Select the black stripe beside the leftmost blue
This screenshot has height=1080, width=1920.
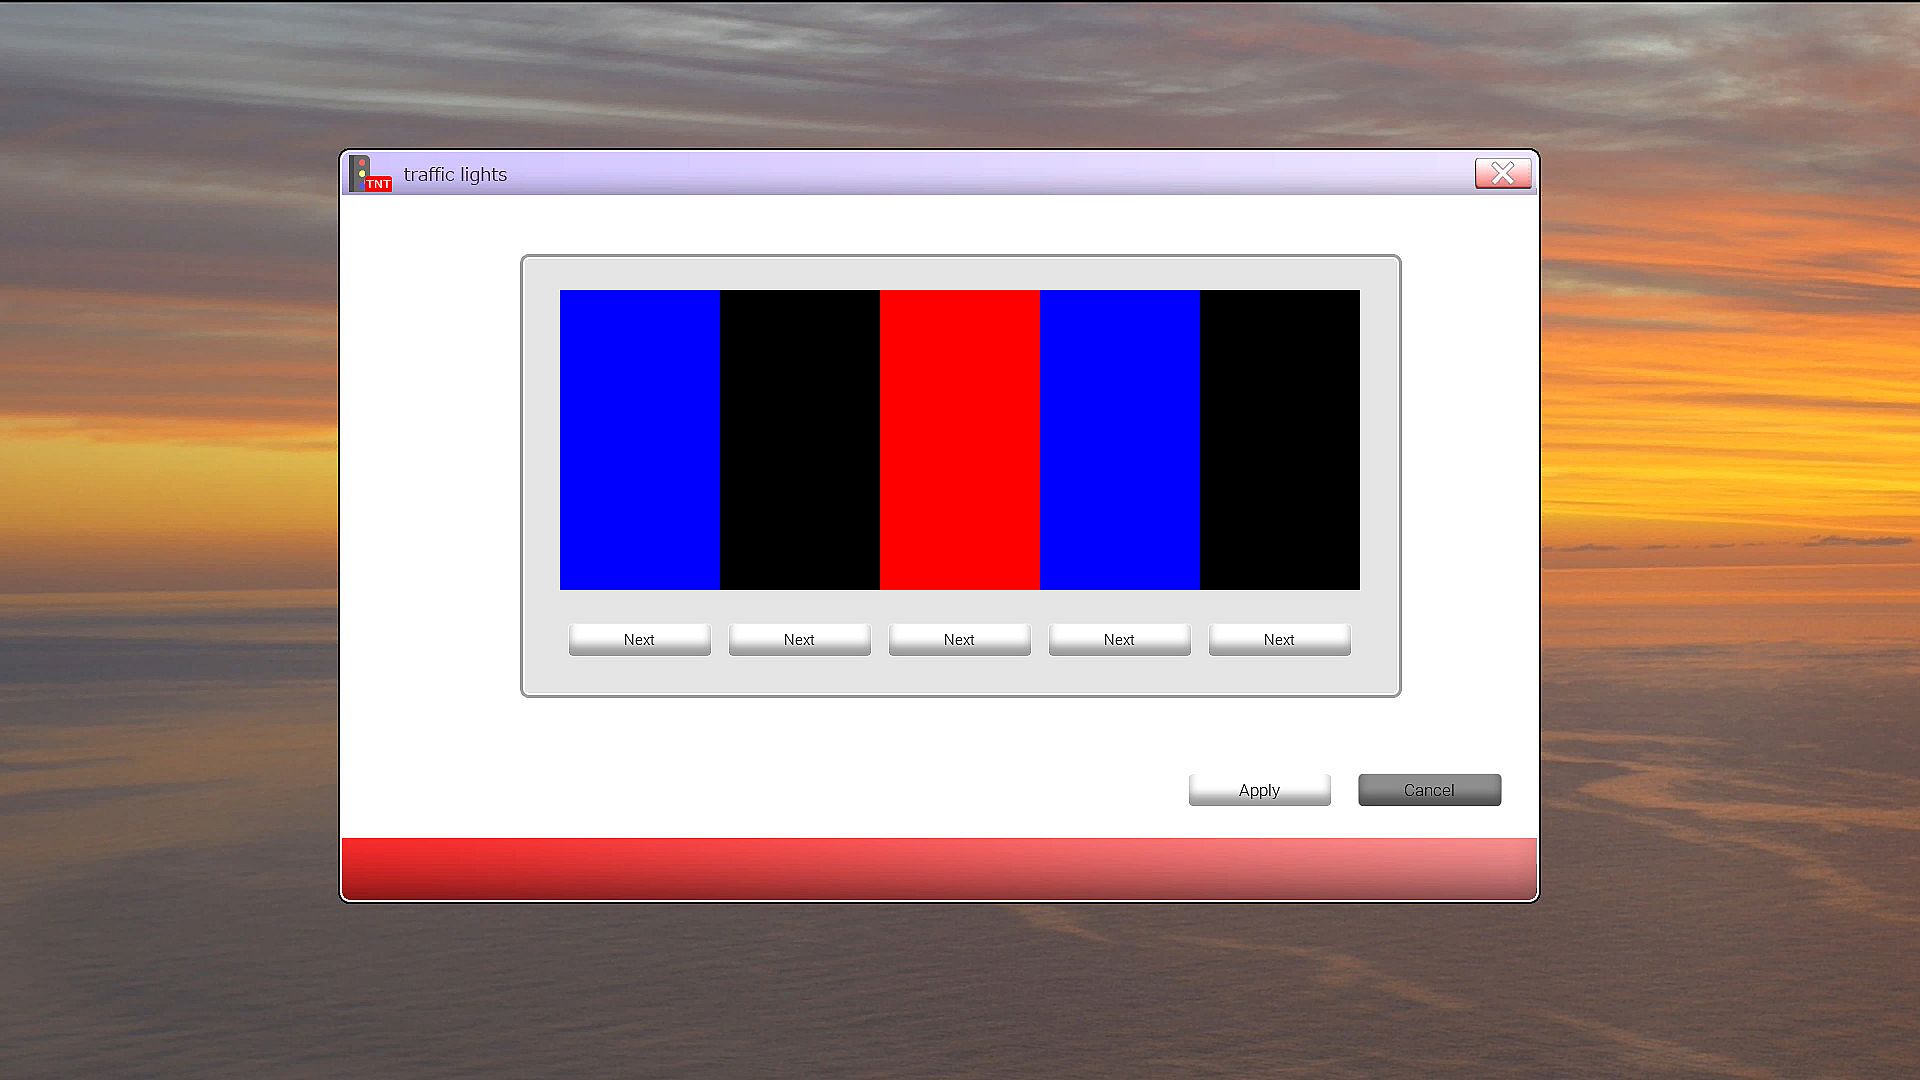pos(800,440)
